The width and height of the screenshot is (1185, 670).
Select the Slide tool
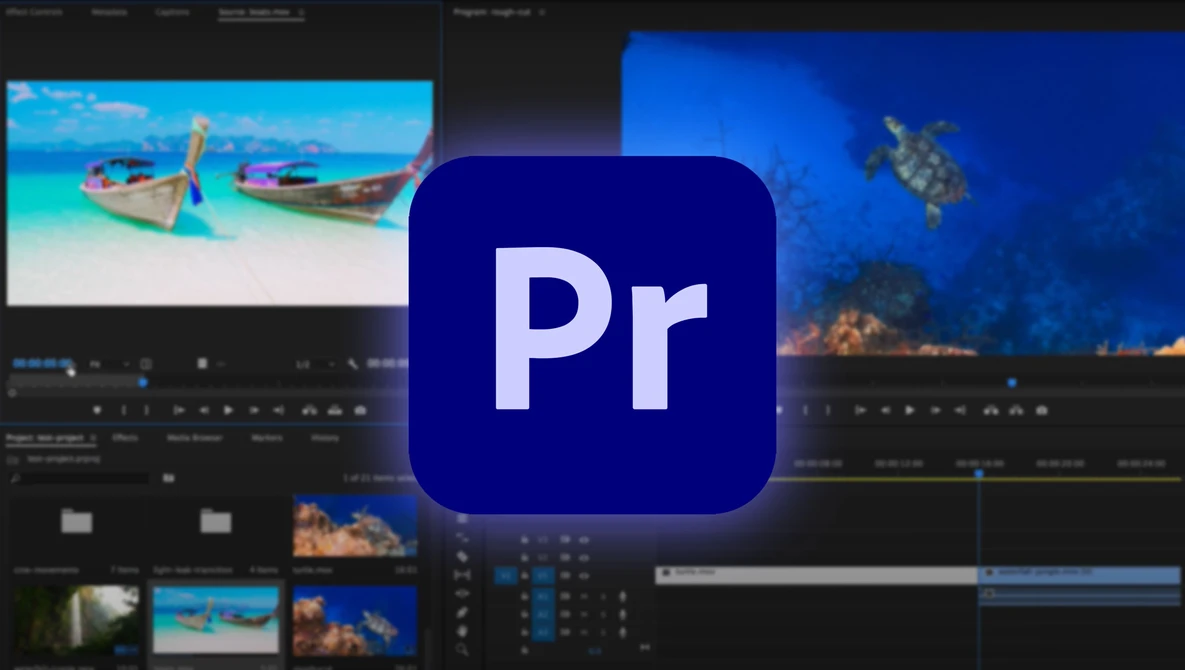coord(463,594)
